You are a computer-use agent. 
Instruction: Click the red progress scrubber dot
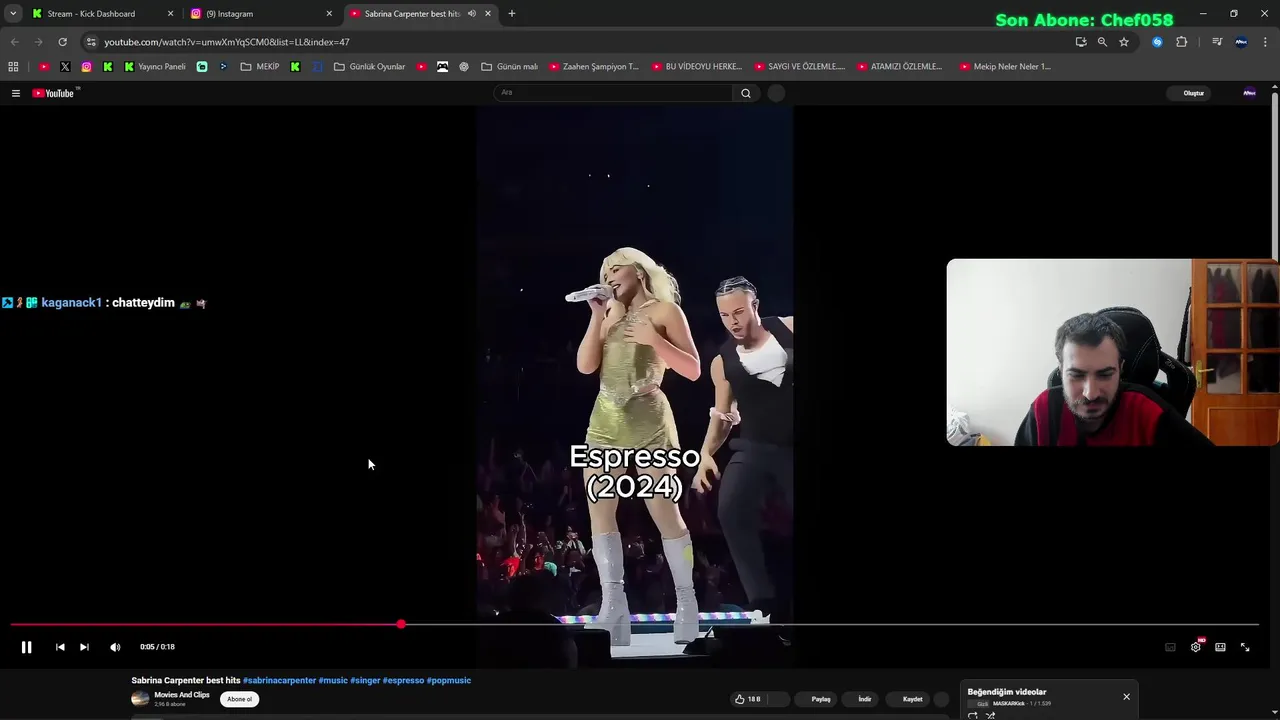click(401, 624)
